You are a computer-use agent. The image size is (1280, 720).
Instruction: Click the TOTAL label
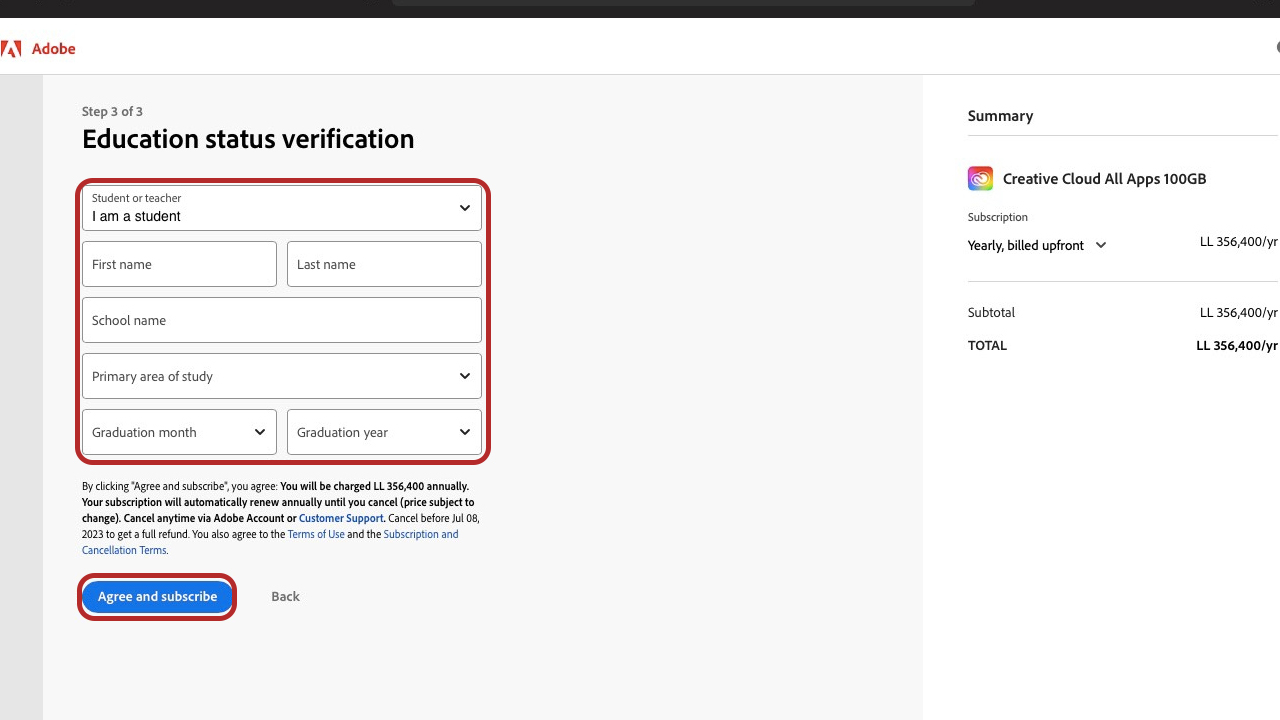click(987, 345)
